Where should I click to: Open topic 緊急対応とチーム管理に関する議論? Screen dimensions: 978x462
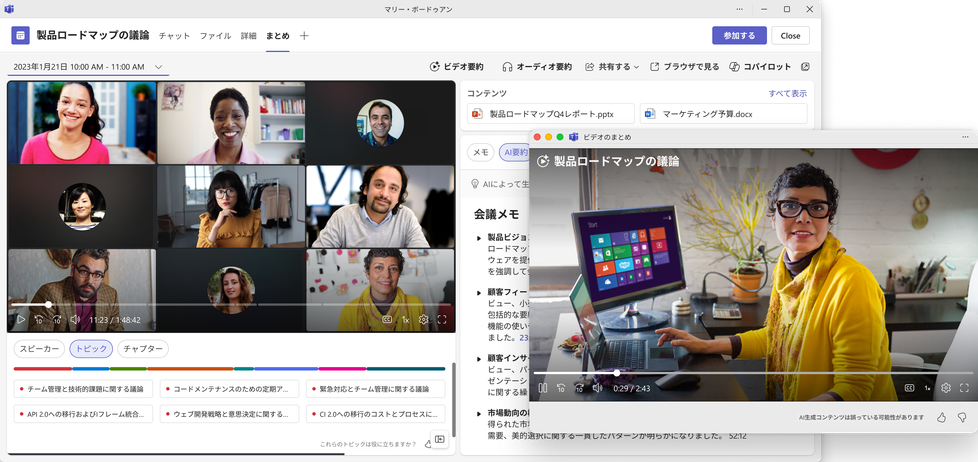coord(375,389)
